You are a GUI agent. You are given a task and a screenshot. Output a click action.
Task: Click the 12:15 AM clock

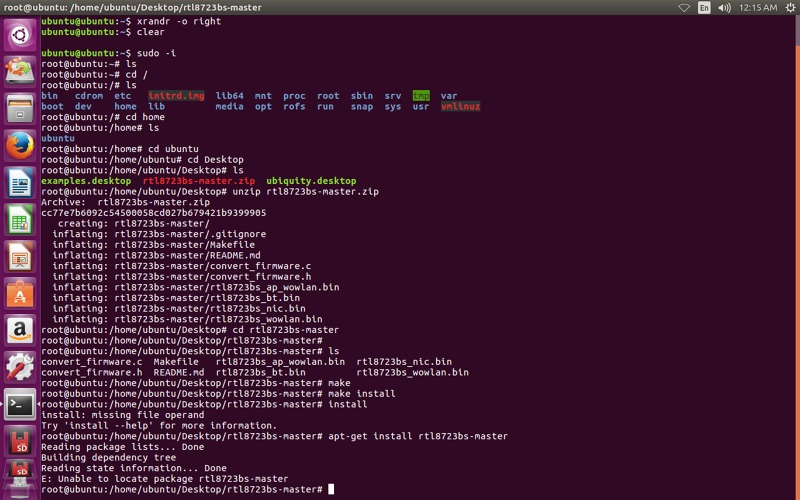[x=757, y=8]
